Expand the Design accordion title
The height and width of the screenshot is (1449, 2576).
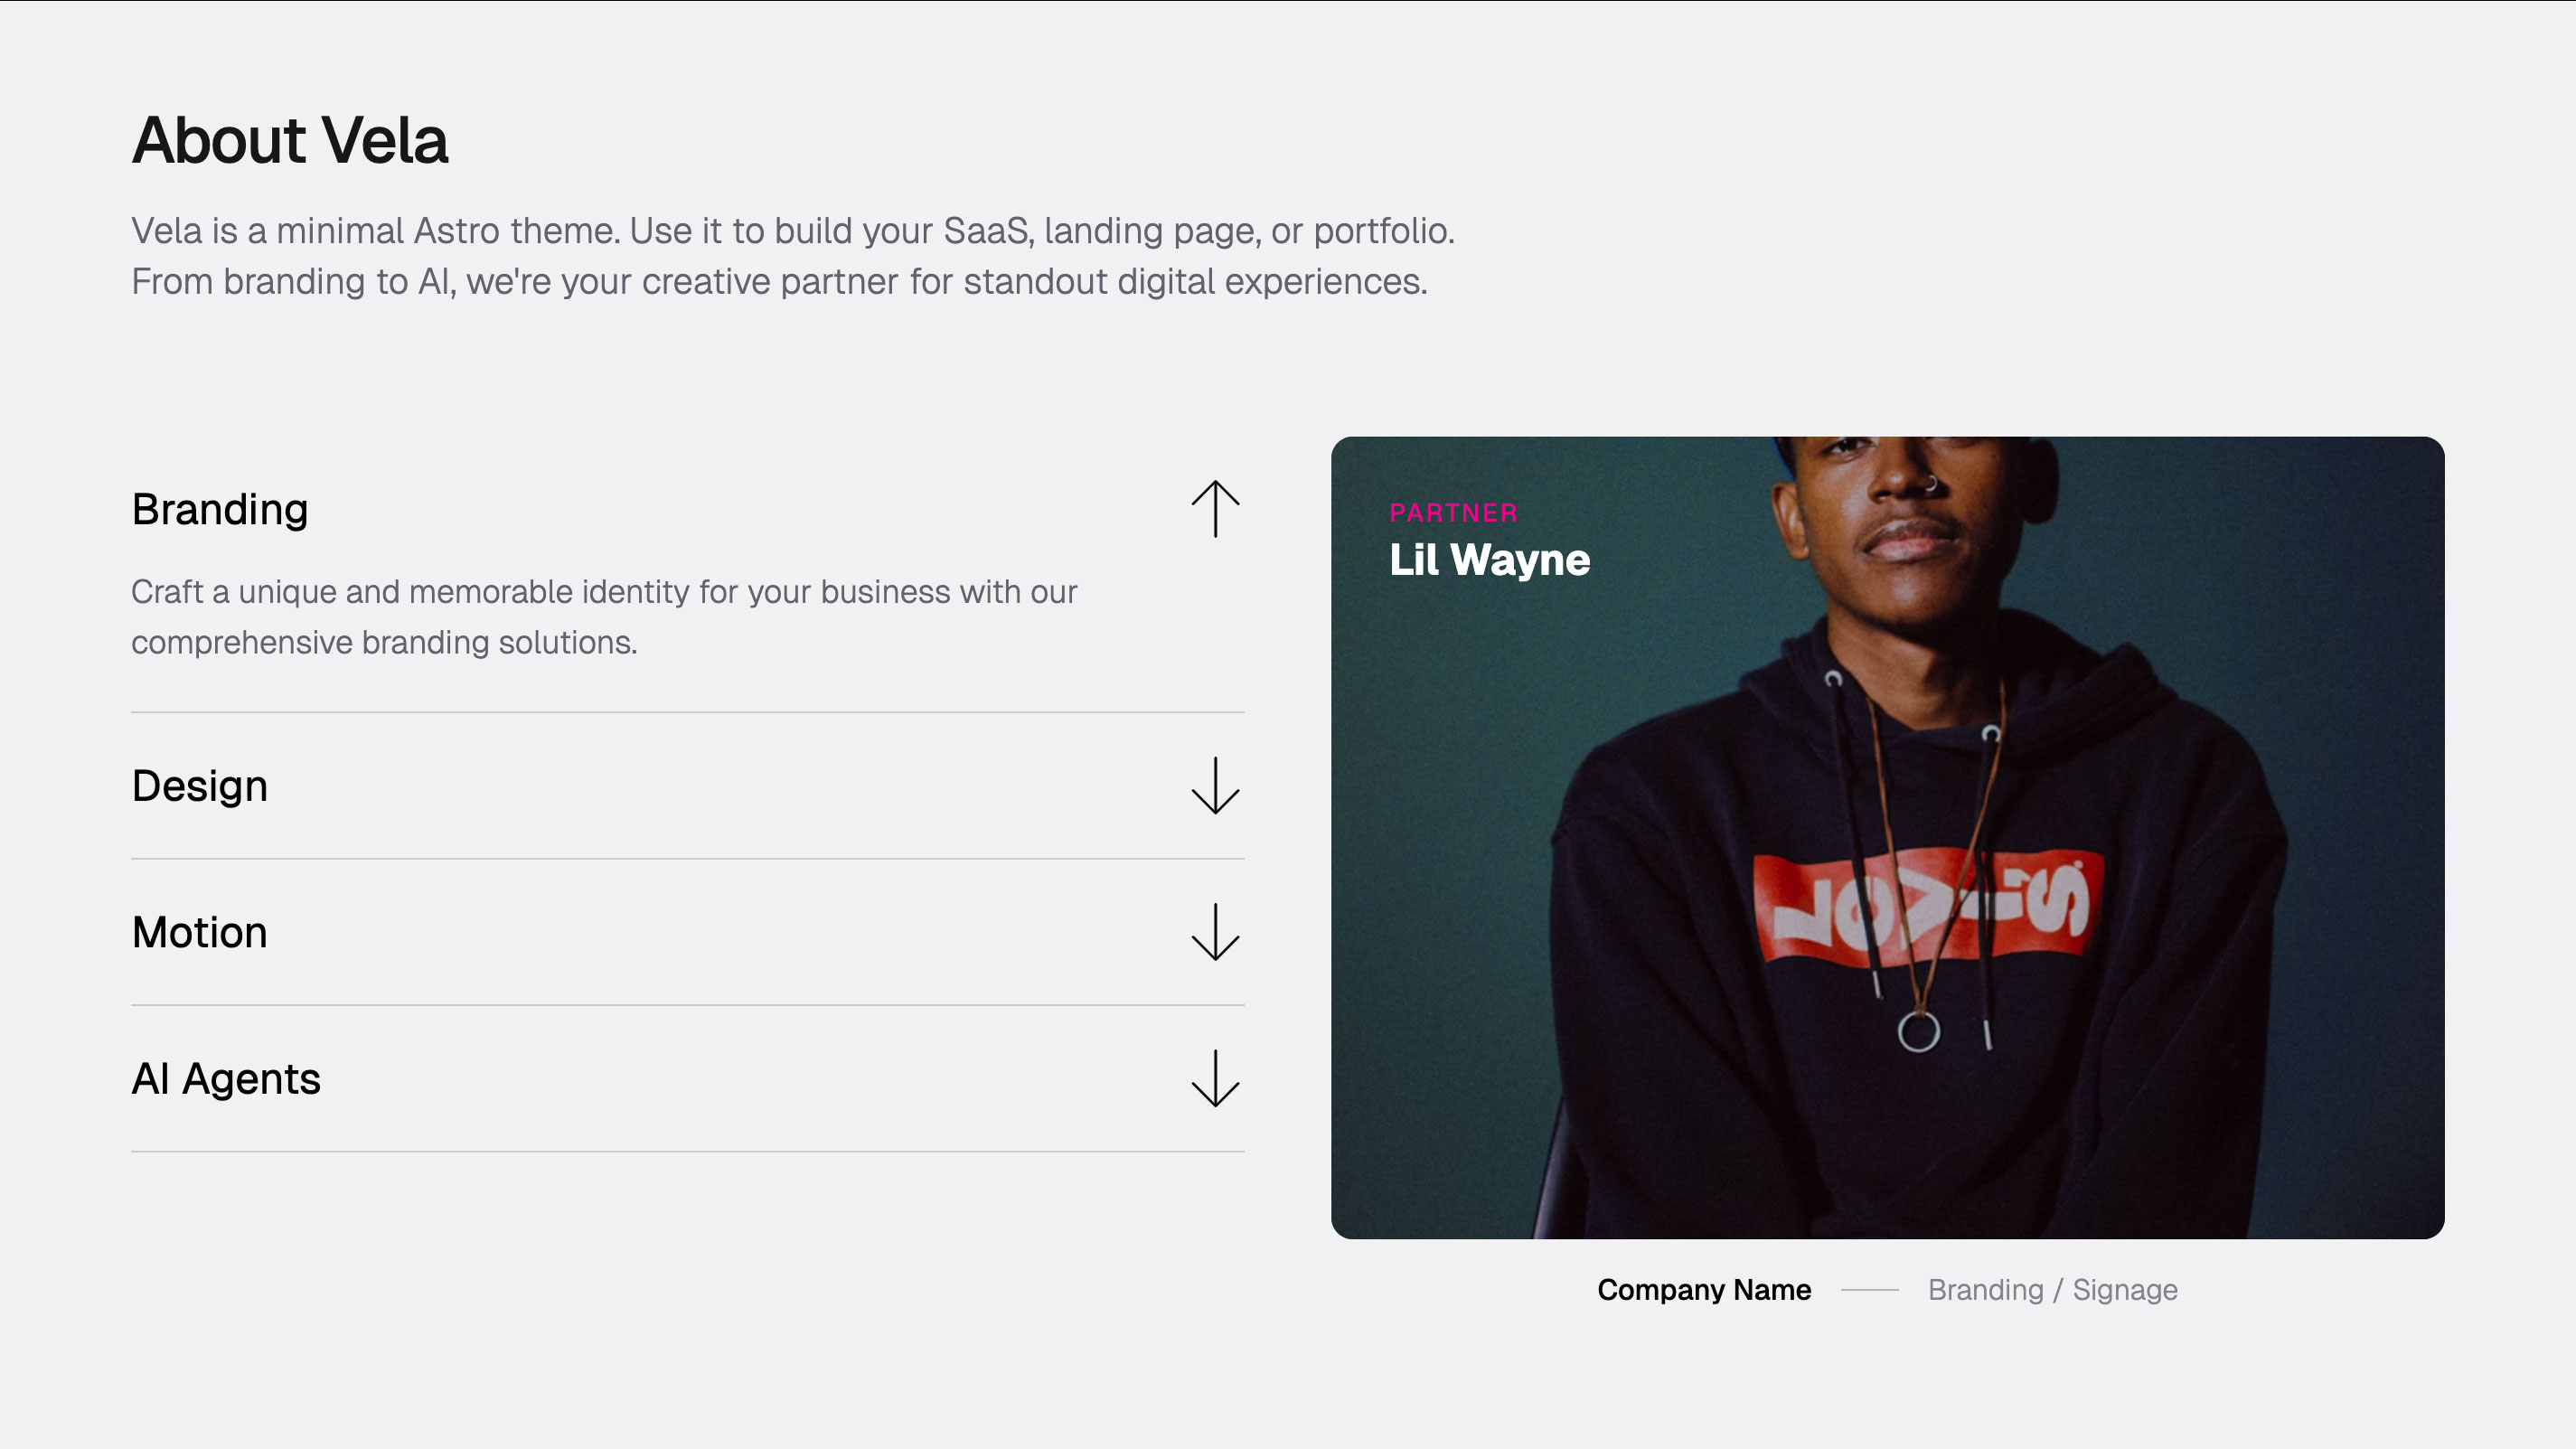[x=200, y=786]
